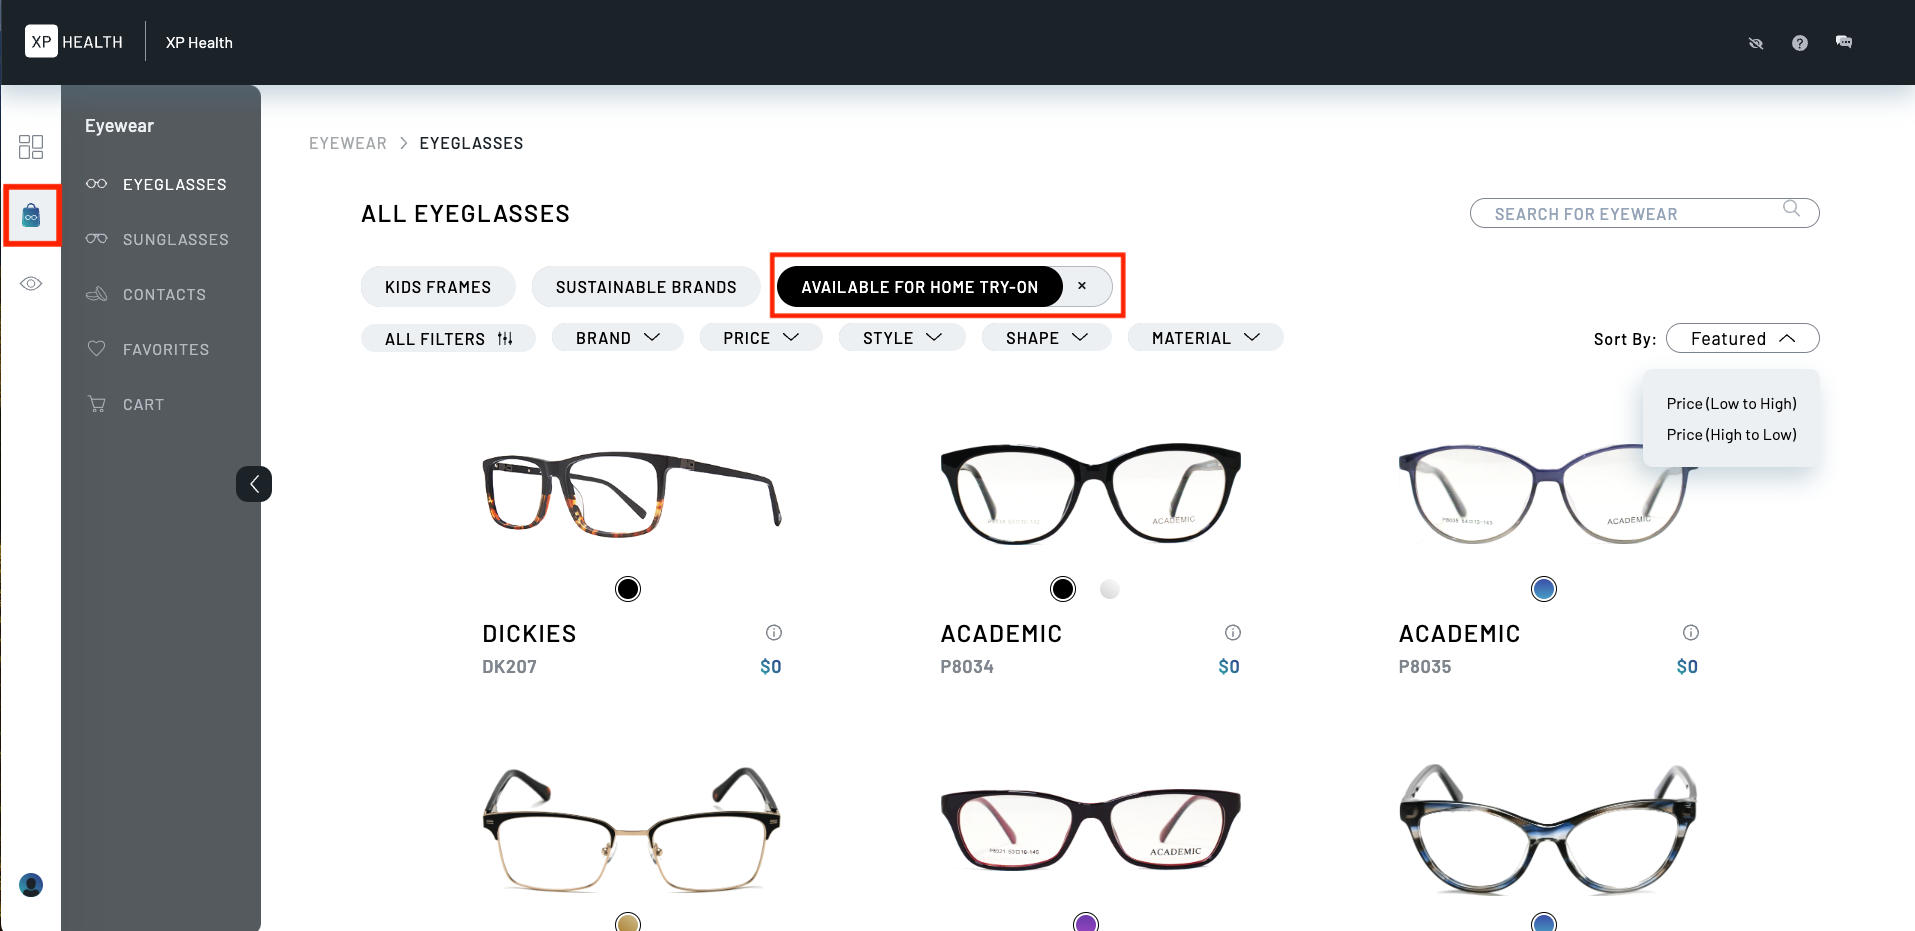Expand the Shape filter dropdown

coord(1046,338)
